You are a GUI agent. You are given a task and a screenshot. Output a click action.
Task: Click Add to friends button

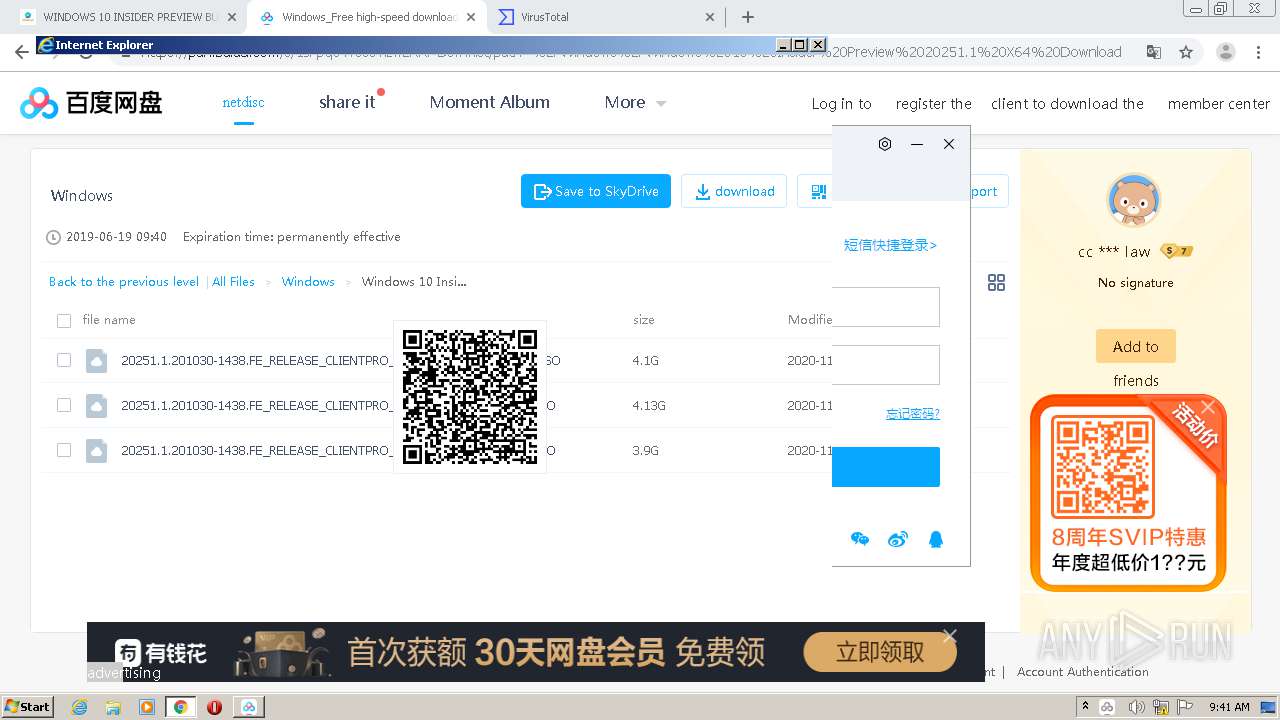click(x=1135, y=346)
